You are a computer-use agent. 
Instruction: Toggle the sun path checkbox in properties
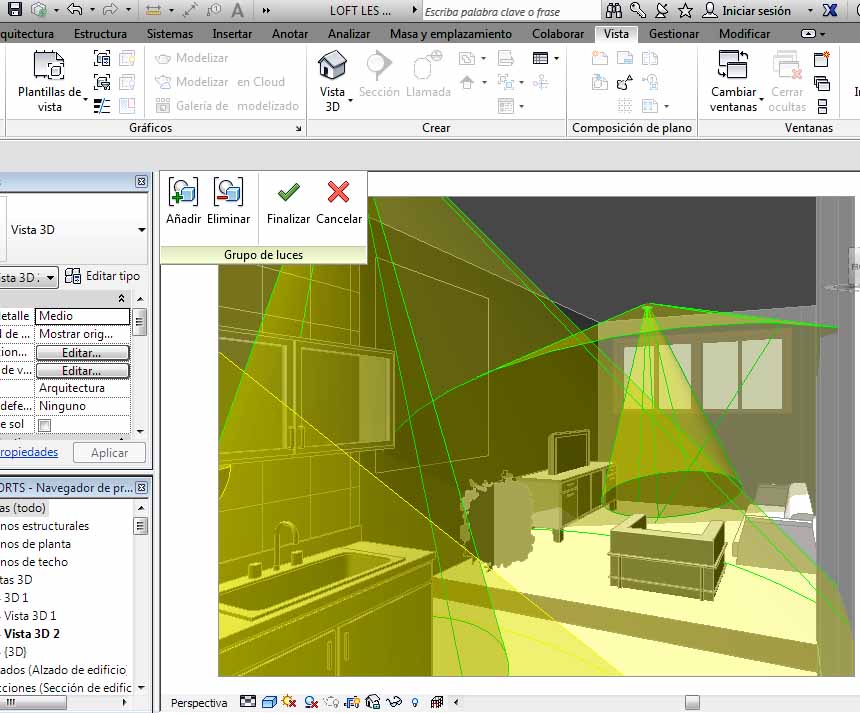click(44, 425)
